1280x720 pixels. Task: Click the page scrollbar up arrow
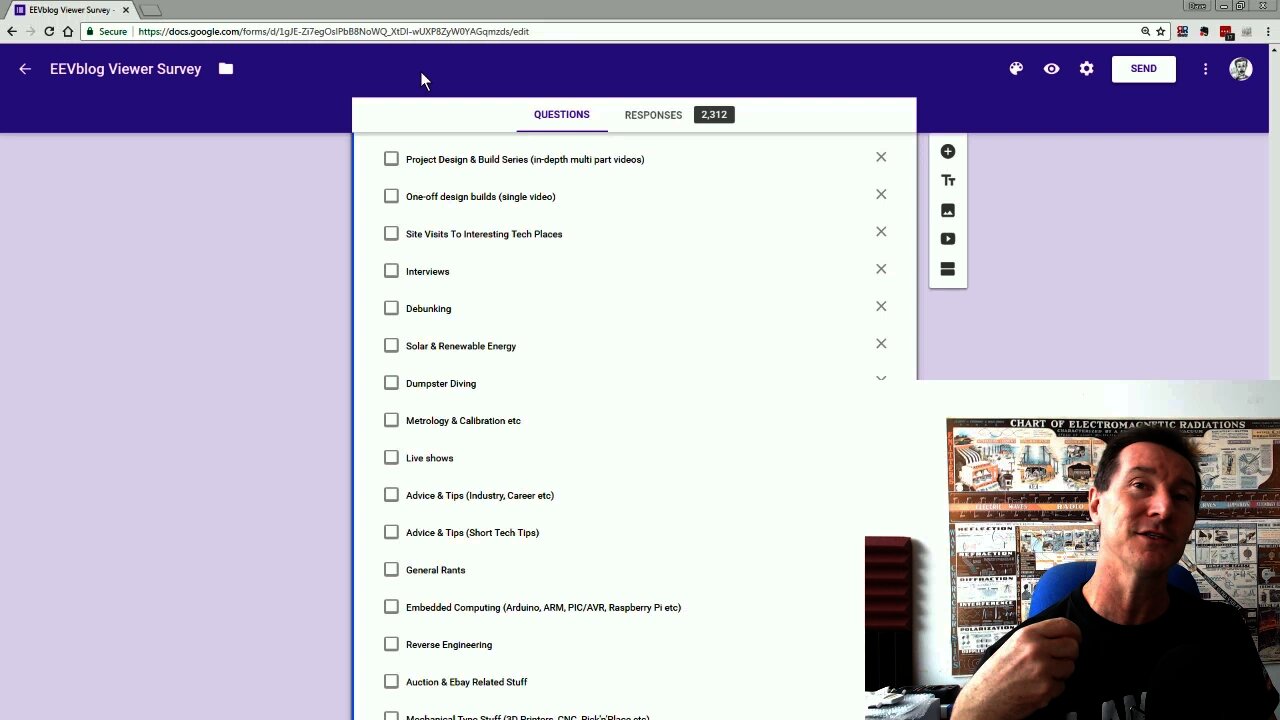1275,49
